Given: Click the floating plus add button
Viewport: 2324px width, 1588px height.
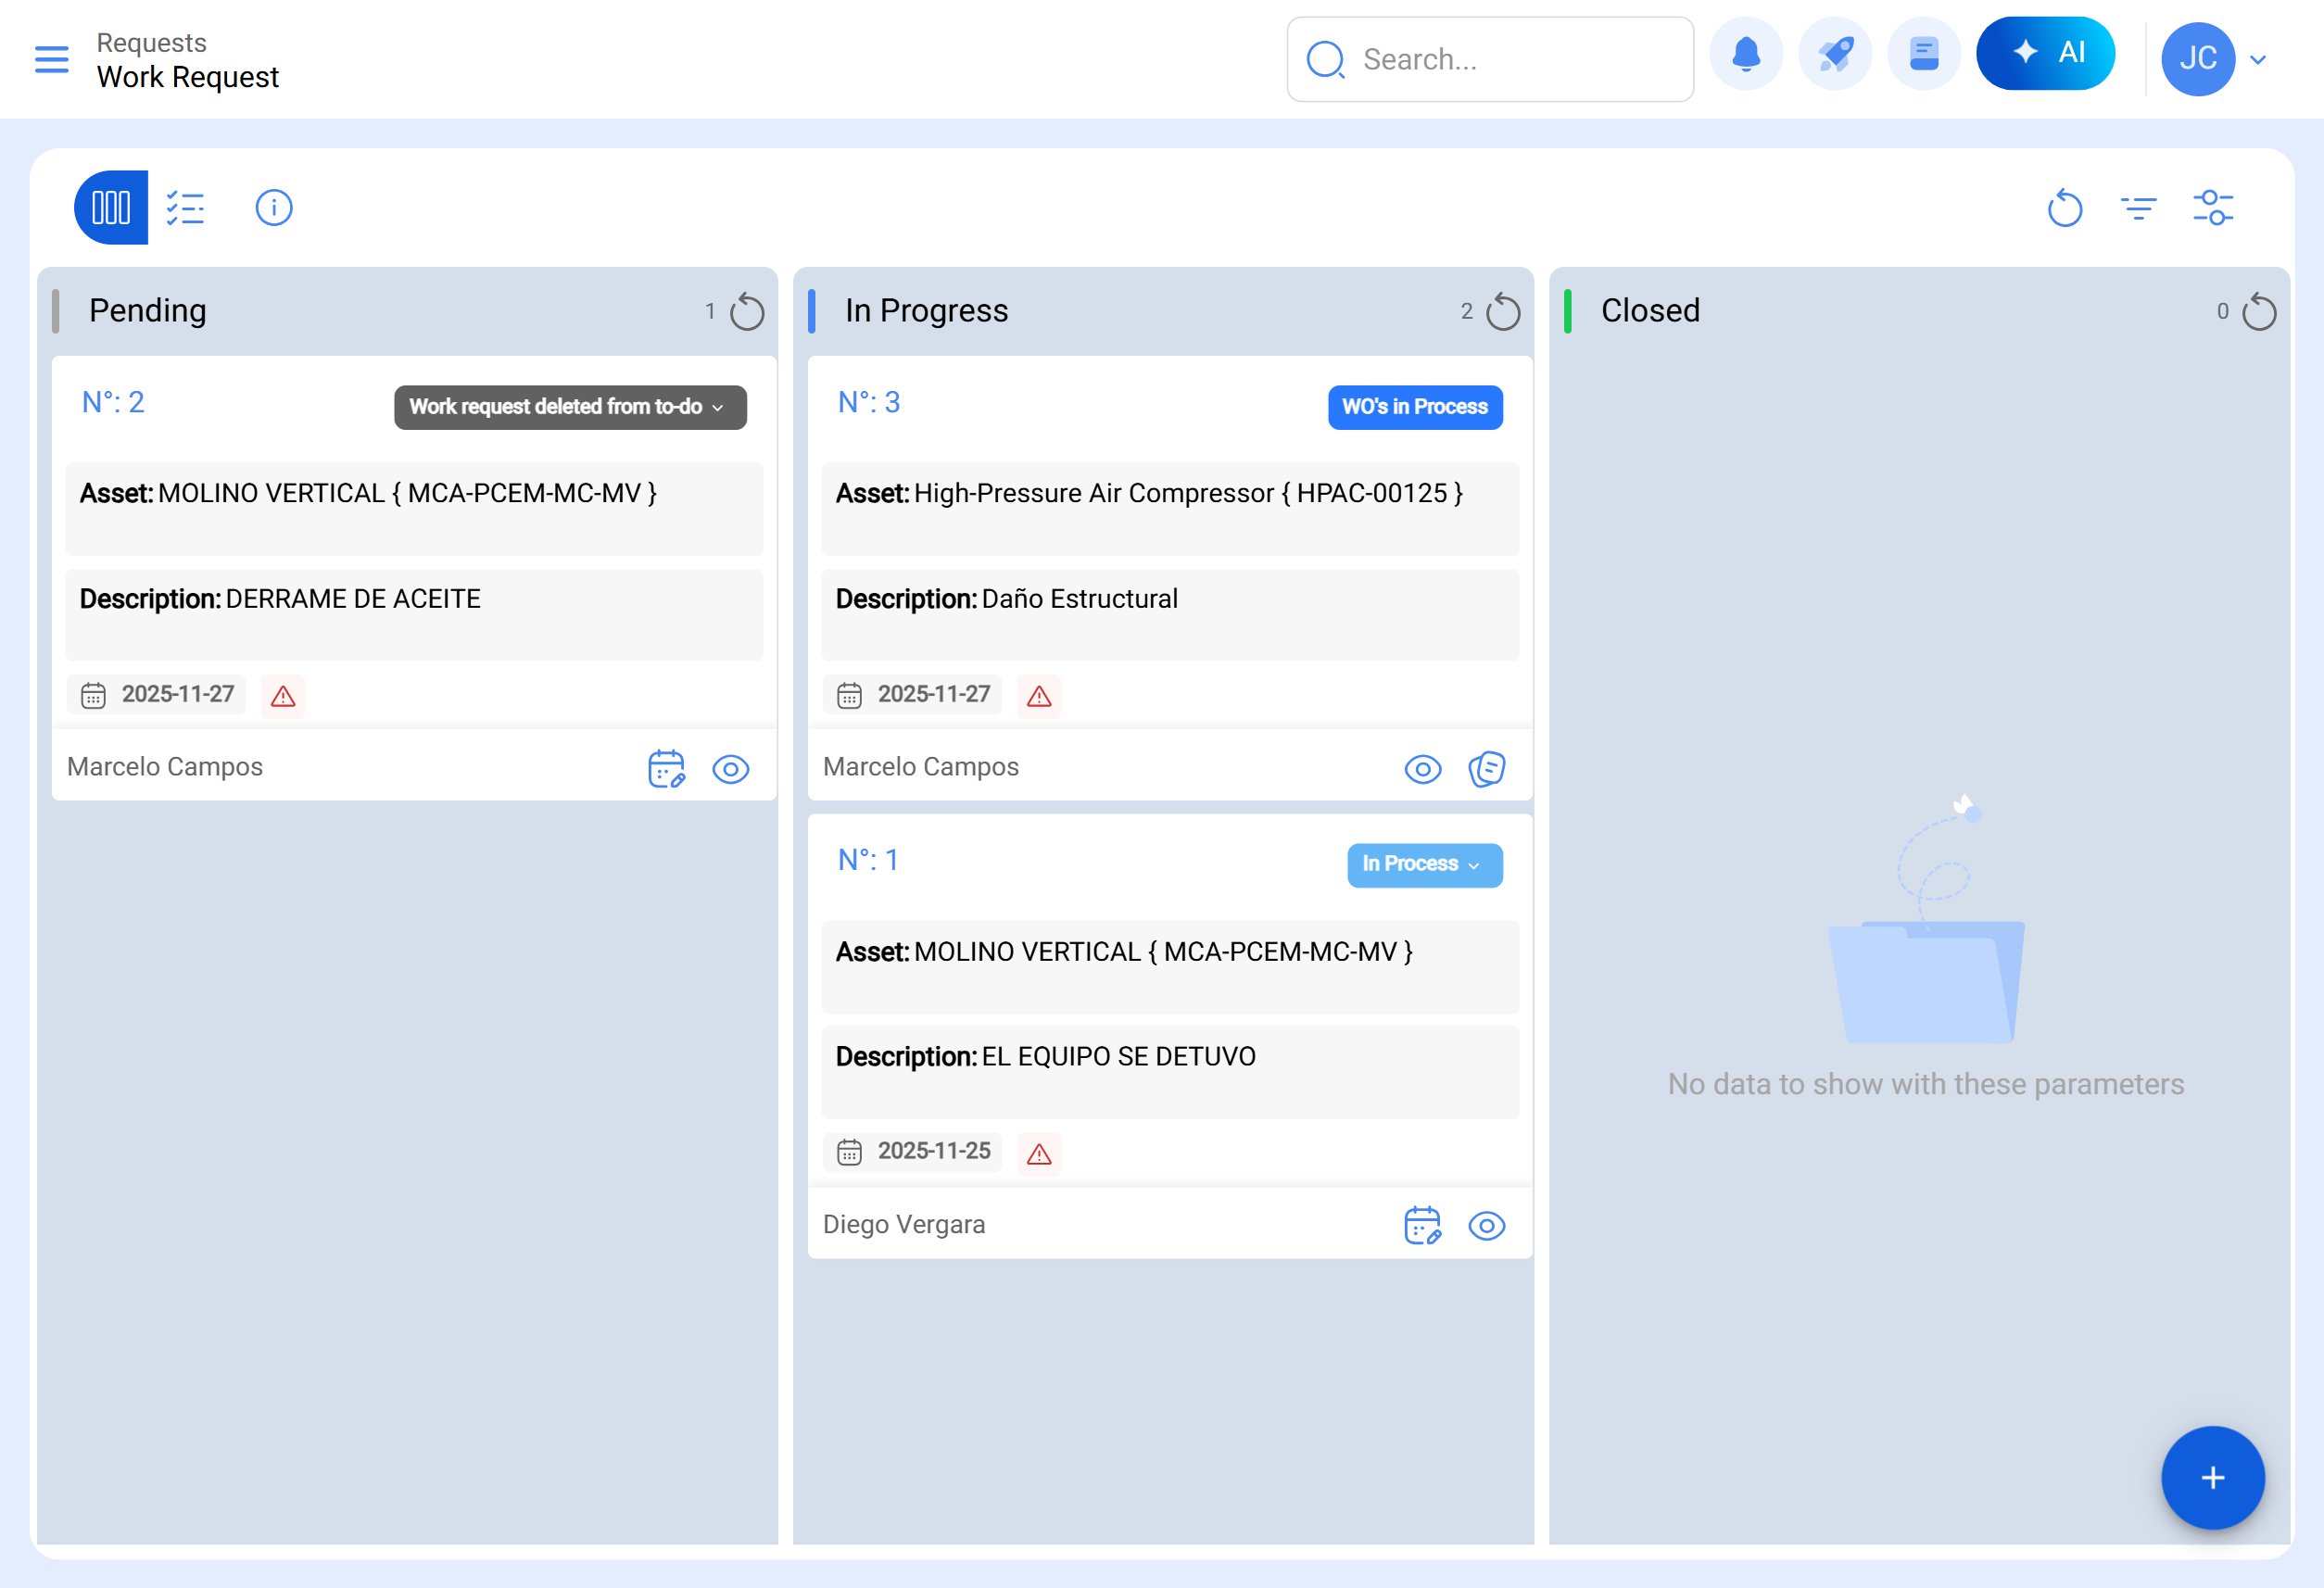Looking at the screenshot, I should (x=2212, y=1477).
